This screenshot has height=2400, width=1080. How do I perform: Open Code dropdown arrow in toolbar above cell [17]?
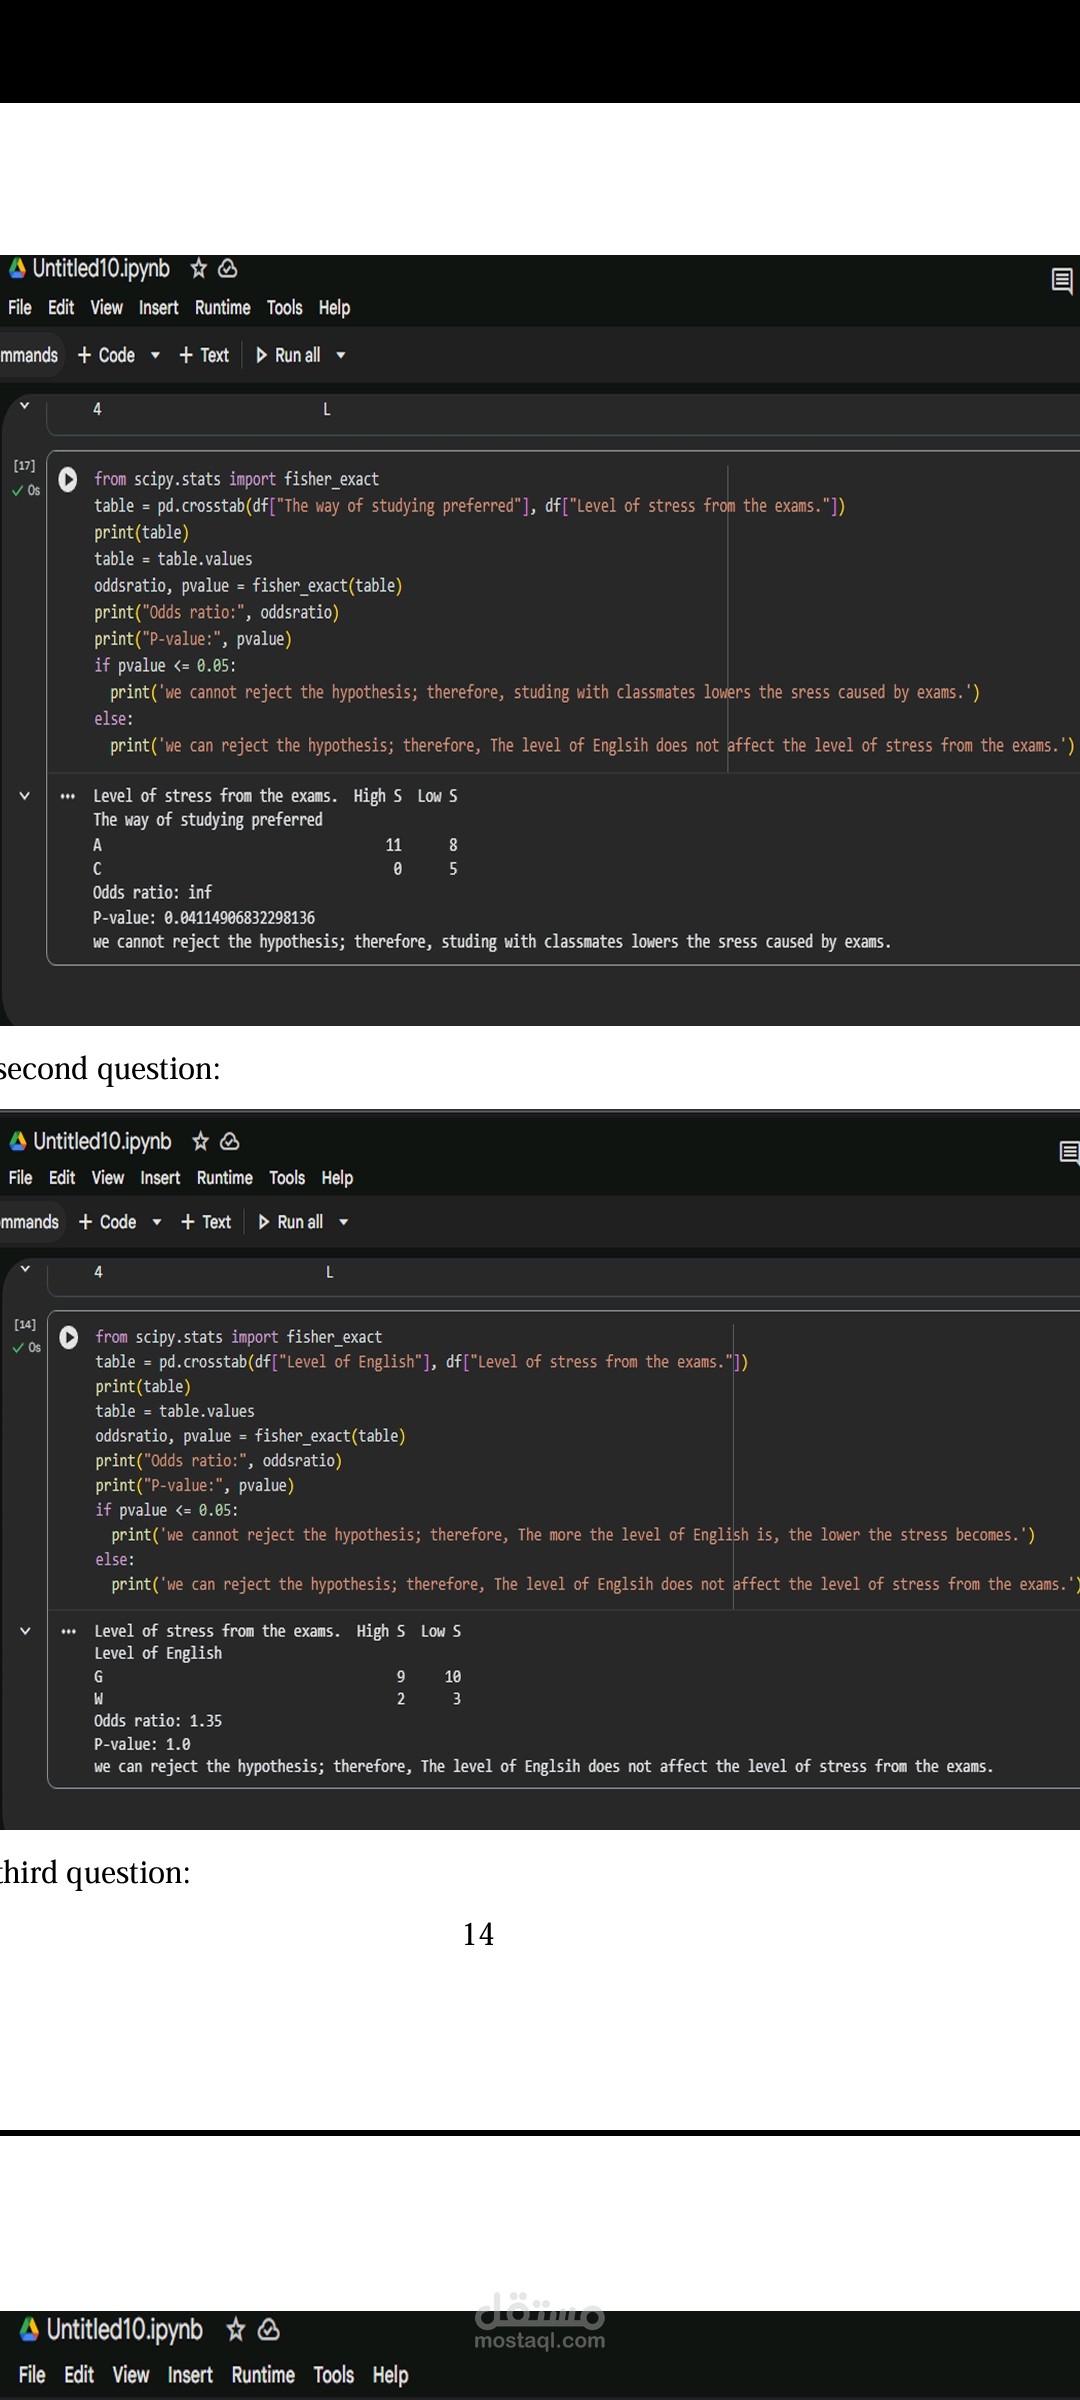point(155,355)
